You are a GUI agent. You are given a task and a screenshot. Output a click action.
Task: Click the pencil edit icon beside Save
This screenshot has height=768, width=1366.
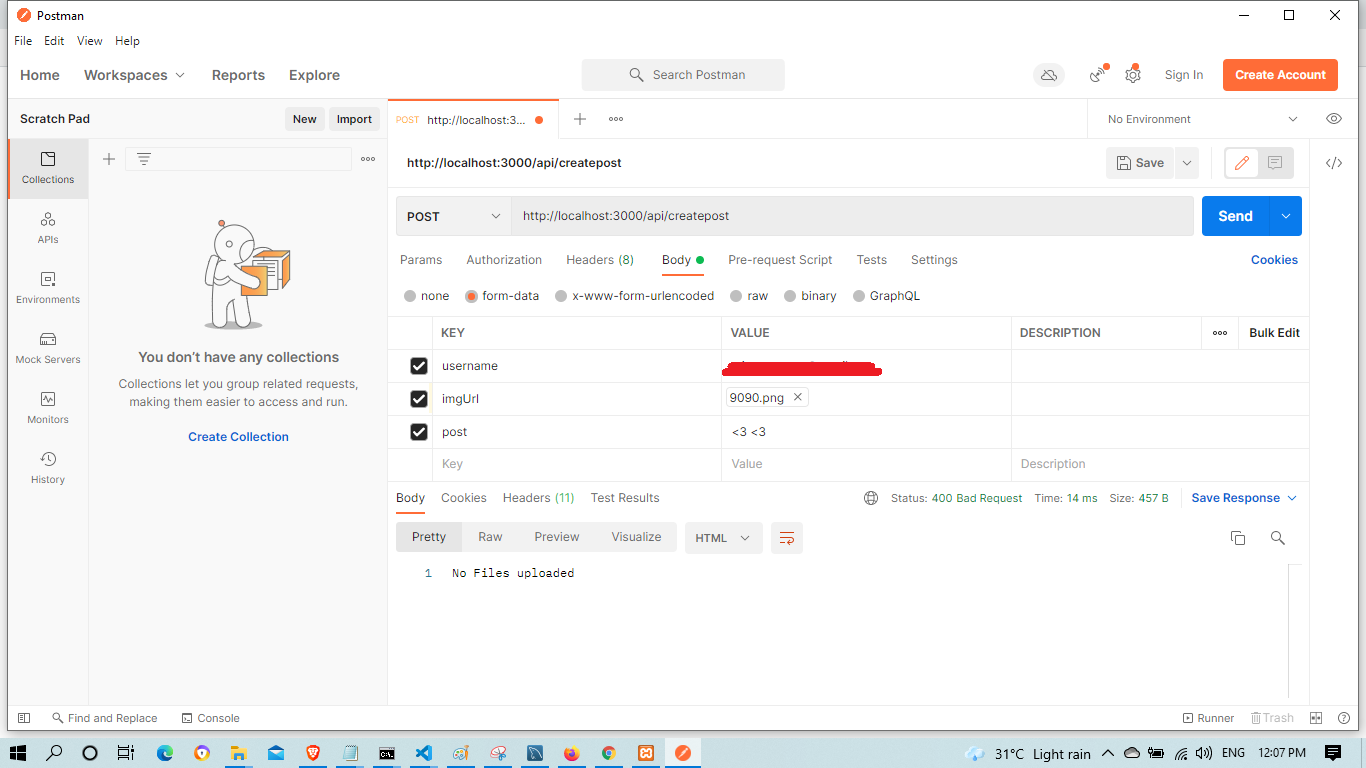1242,163
